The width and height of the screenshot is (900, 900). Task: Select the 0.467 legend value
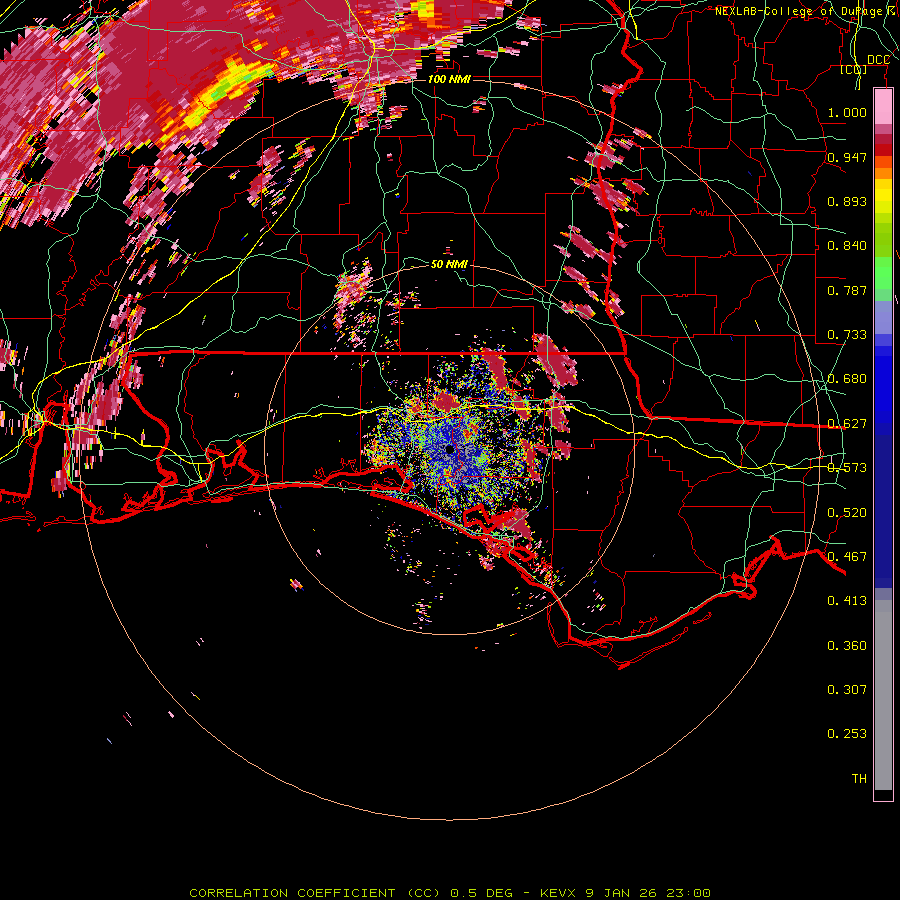point(847,556)
